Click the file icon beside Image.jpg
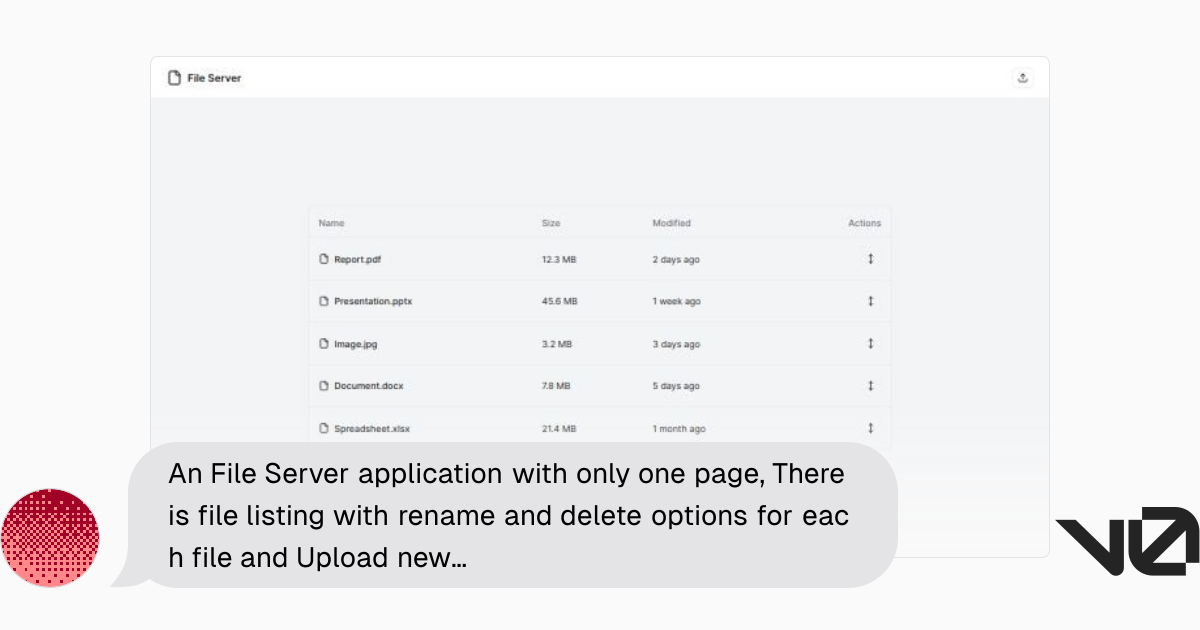The width and height of the screenshot is (1200, 630). point(324,343)
